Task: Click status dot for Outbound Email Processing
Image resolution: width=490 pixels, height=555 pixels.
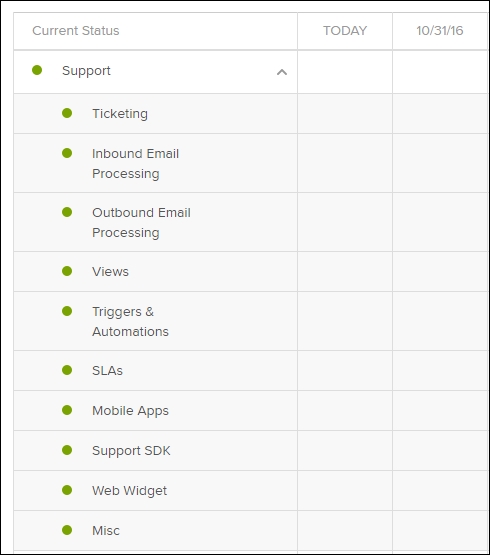Action: (67, 212)
